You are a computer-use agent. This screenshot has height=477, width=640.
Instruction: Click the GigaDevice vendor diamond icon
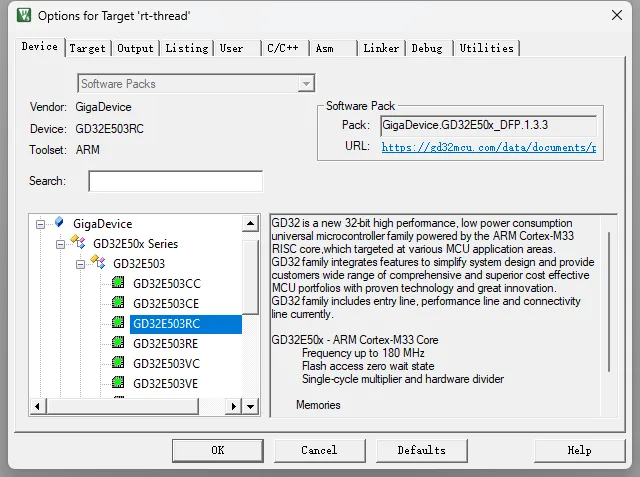(59, 222)
